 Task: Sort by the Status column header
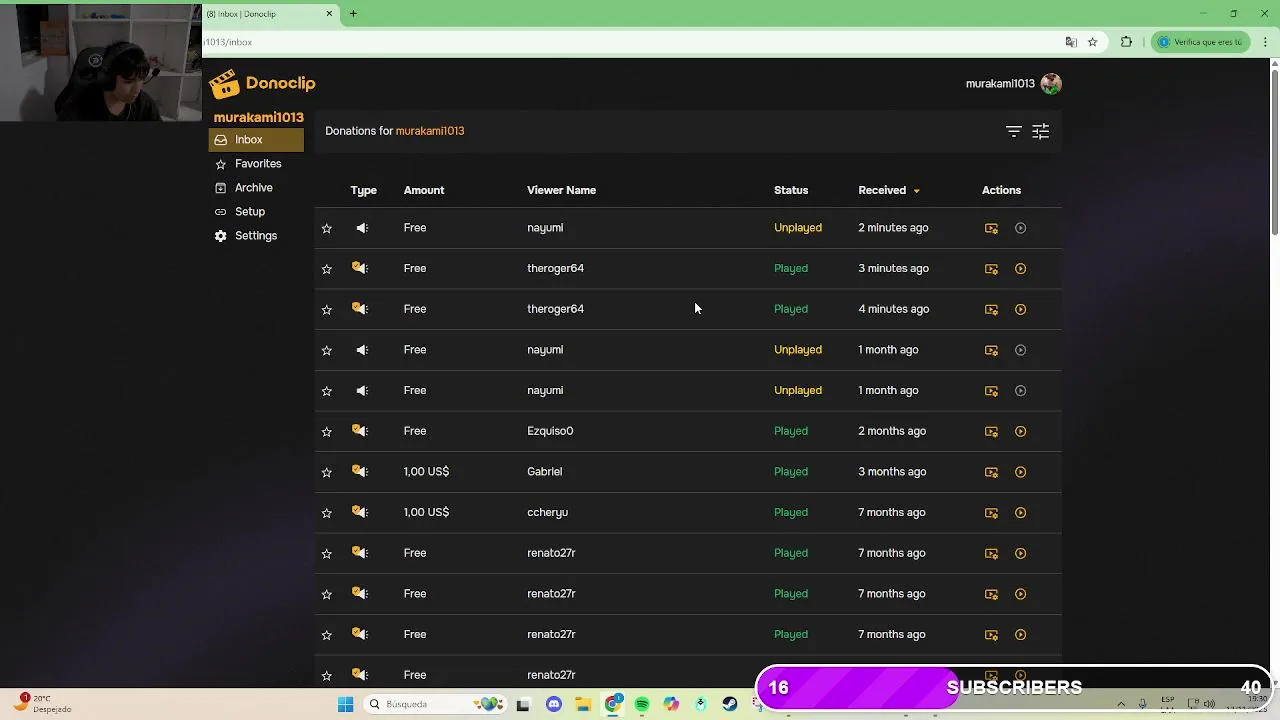coord(791,190)
